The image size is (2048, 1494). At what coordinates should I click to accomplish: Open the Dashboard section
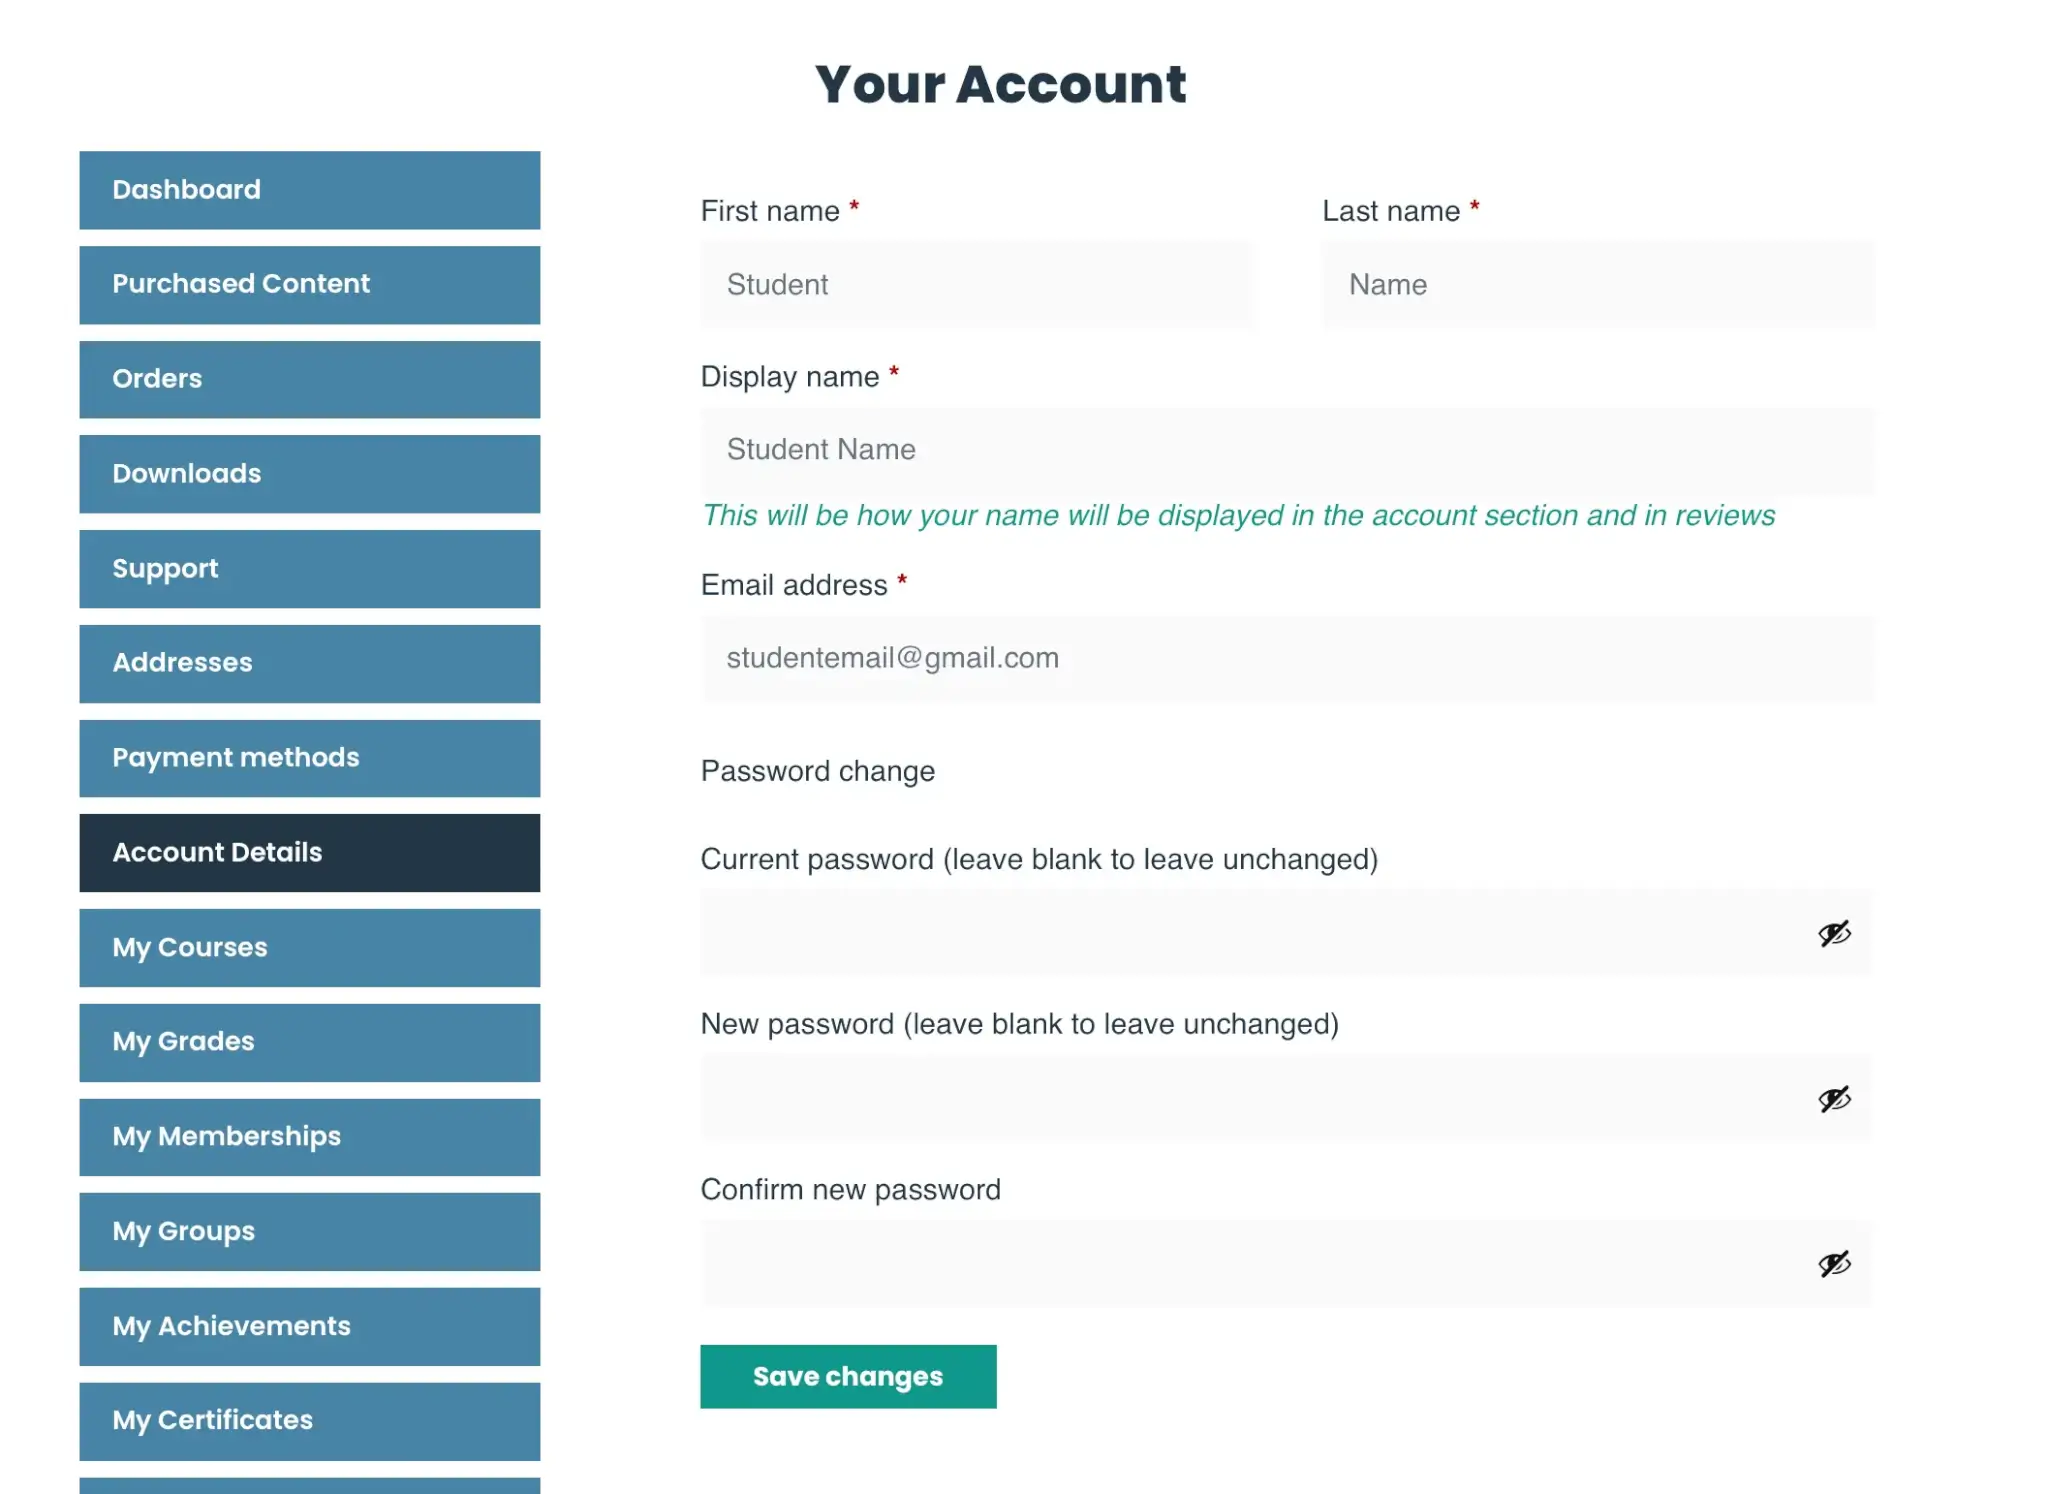pos(308,189)
